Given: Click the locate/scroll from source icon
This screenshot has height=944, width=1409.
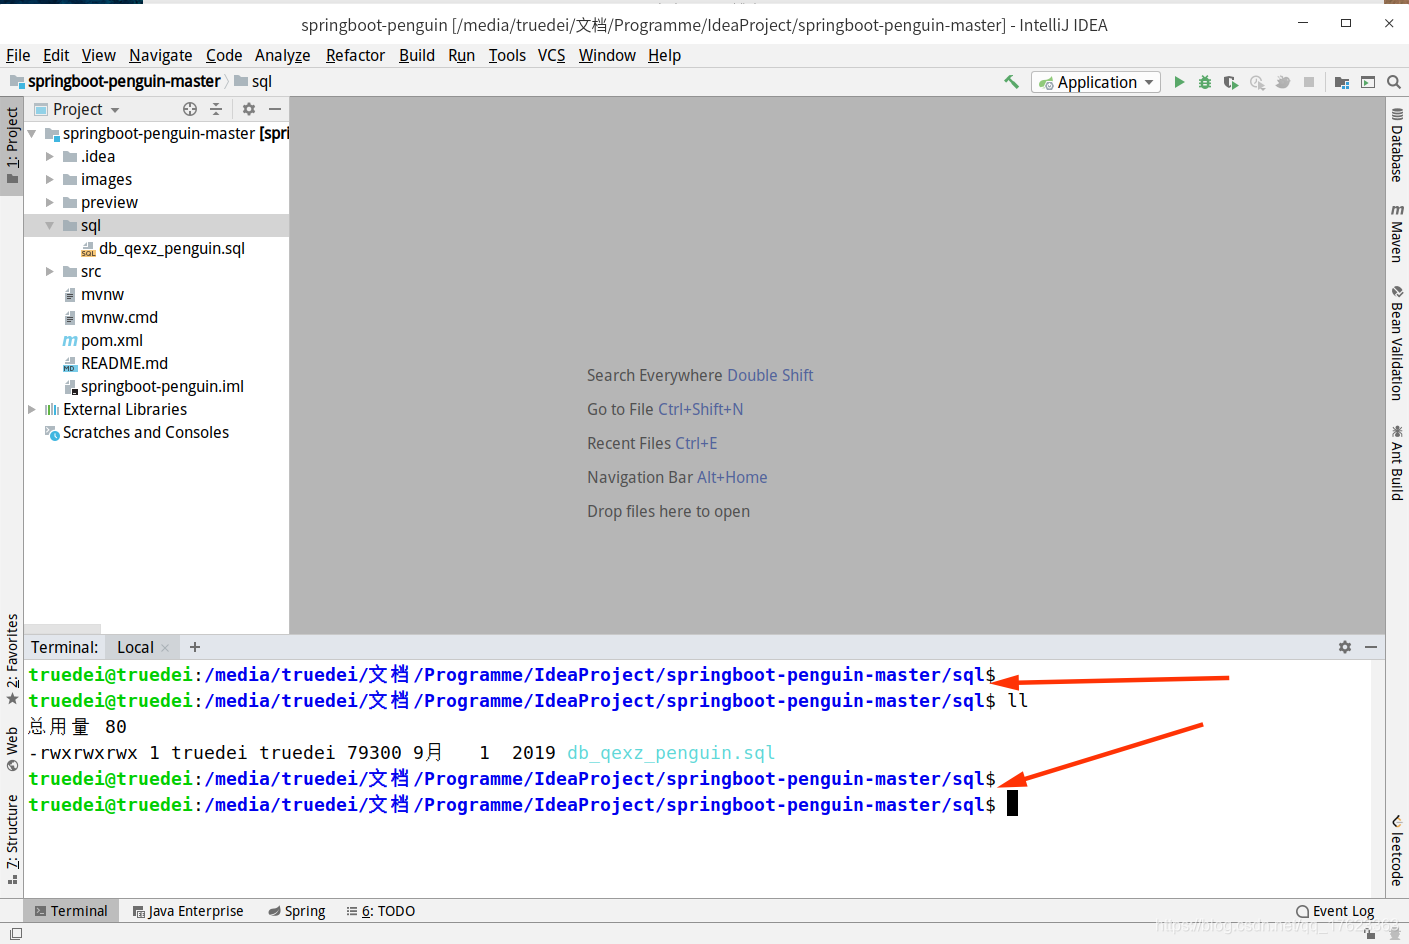Looking at the screenshot, I should pos(190,109).
